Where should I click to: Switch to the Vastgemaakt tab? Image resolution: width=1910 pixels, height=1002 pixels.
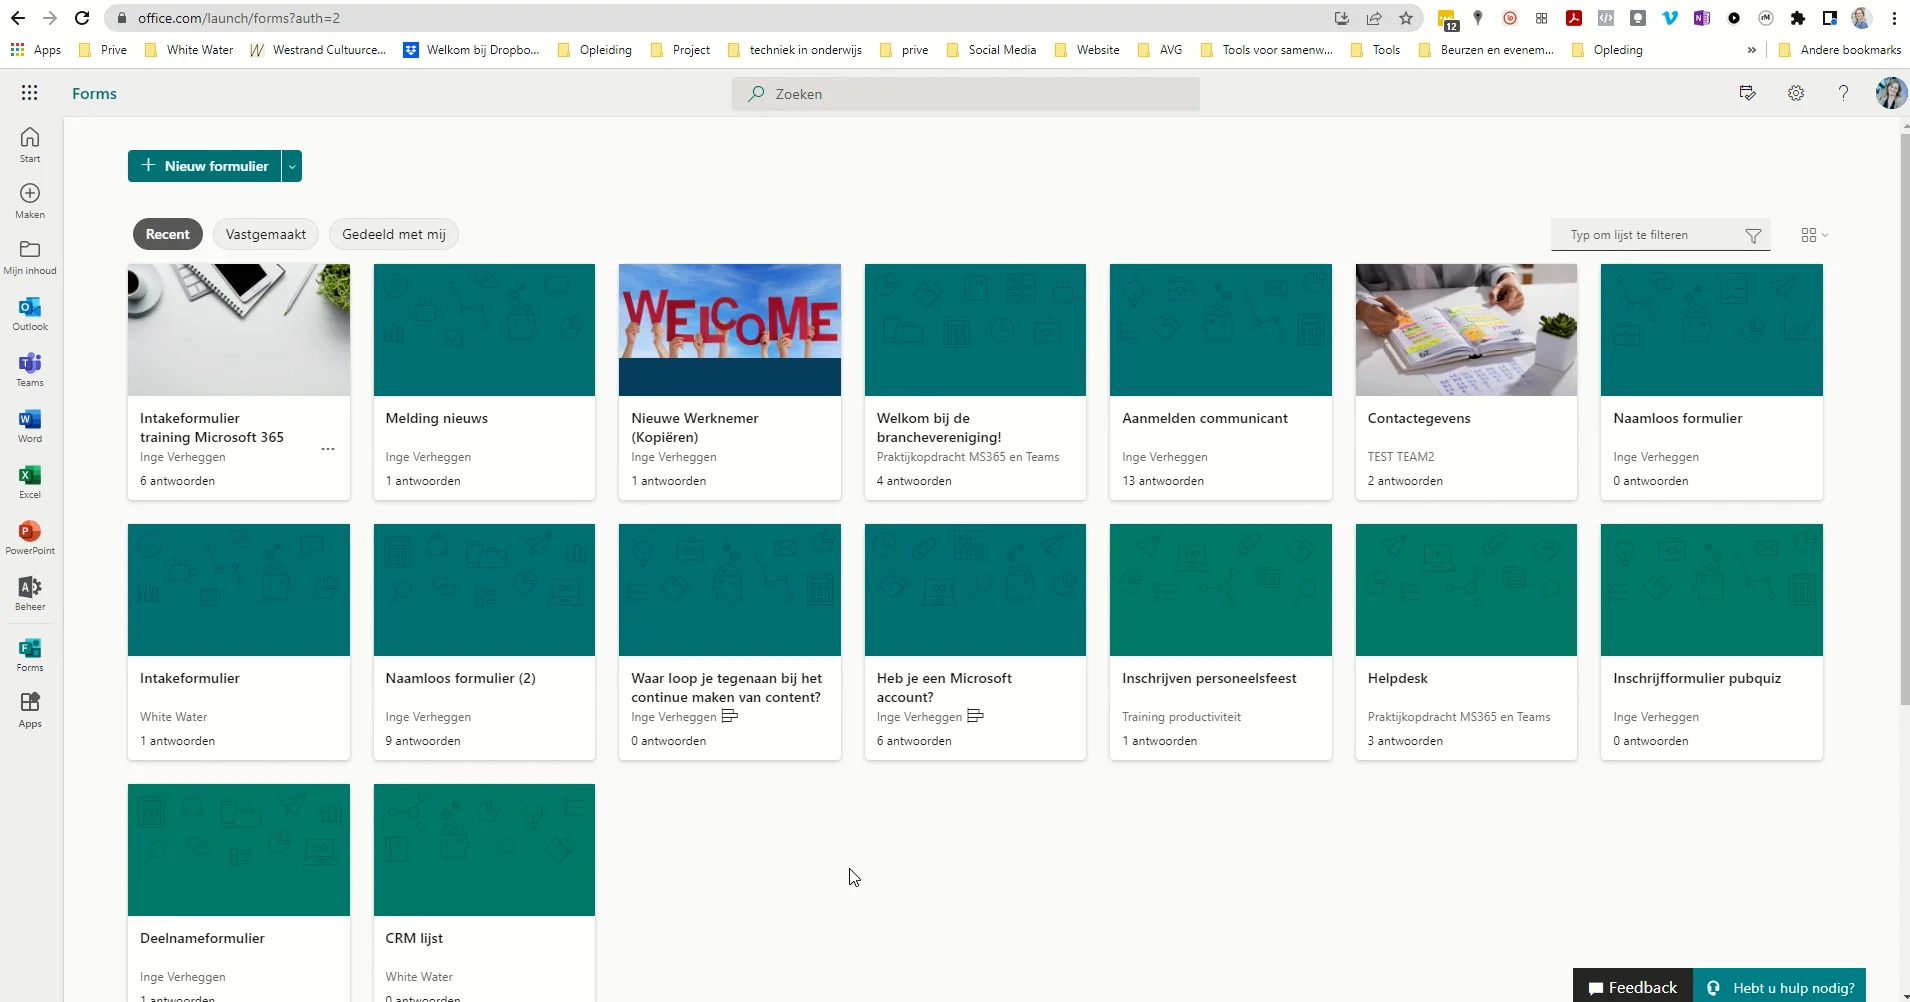click(266, 234)
